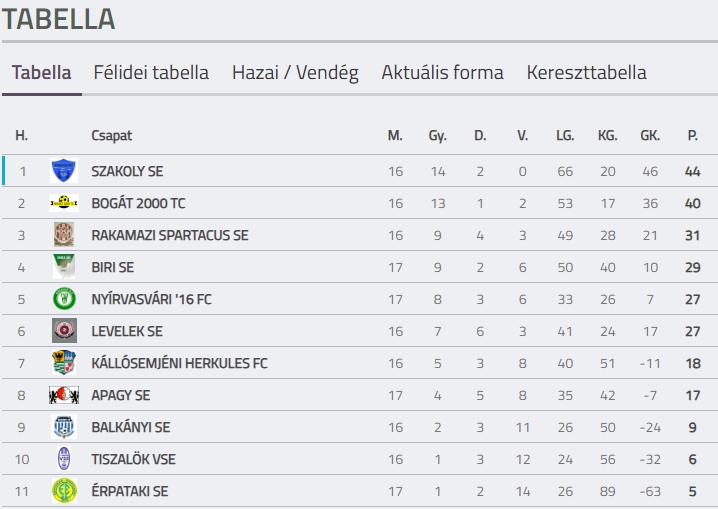718x509 pixels.
Task: Click the Nyírvasvári '16 FC green logo
Action: click(64, 299)
